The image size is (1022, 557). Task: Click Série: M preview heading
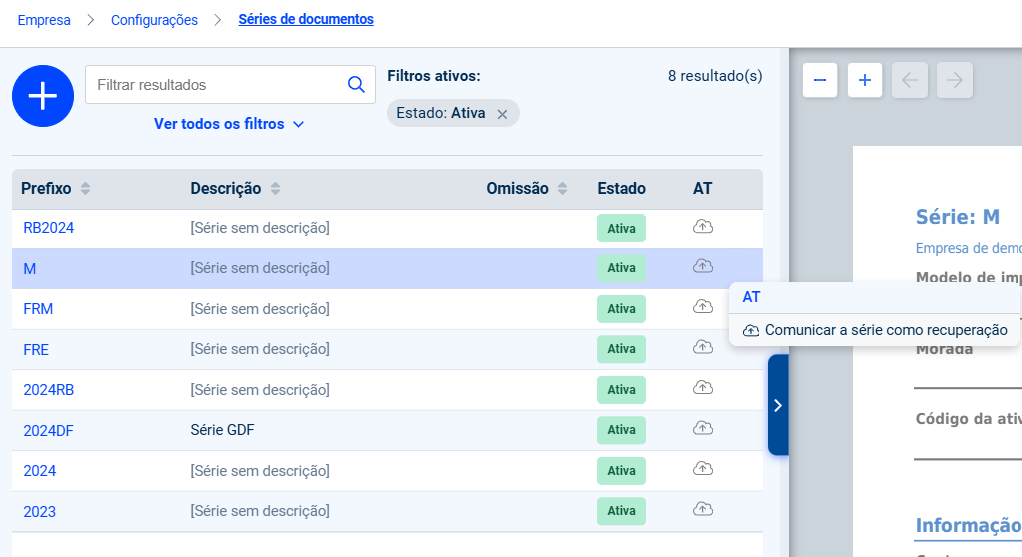pos(957,216)
